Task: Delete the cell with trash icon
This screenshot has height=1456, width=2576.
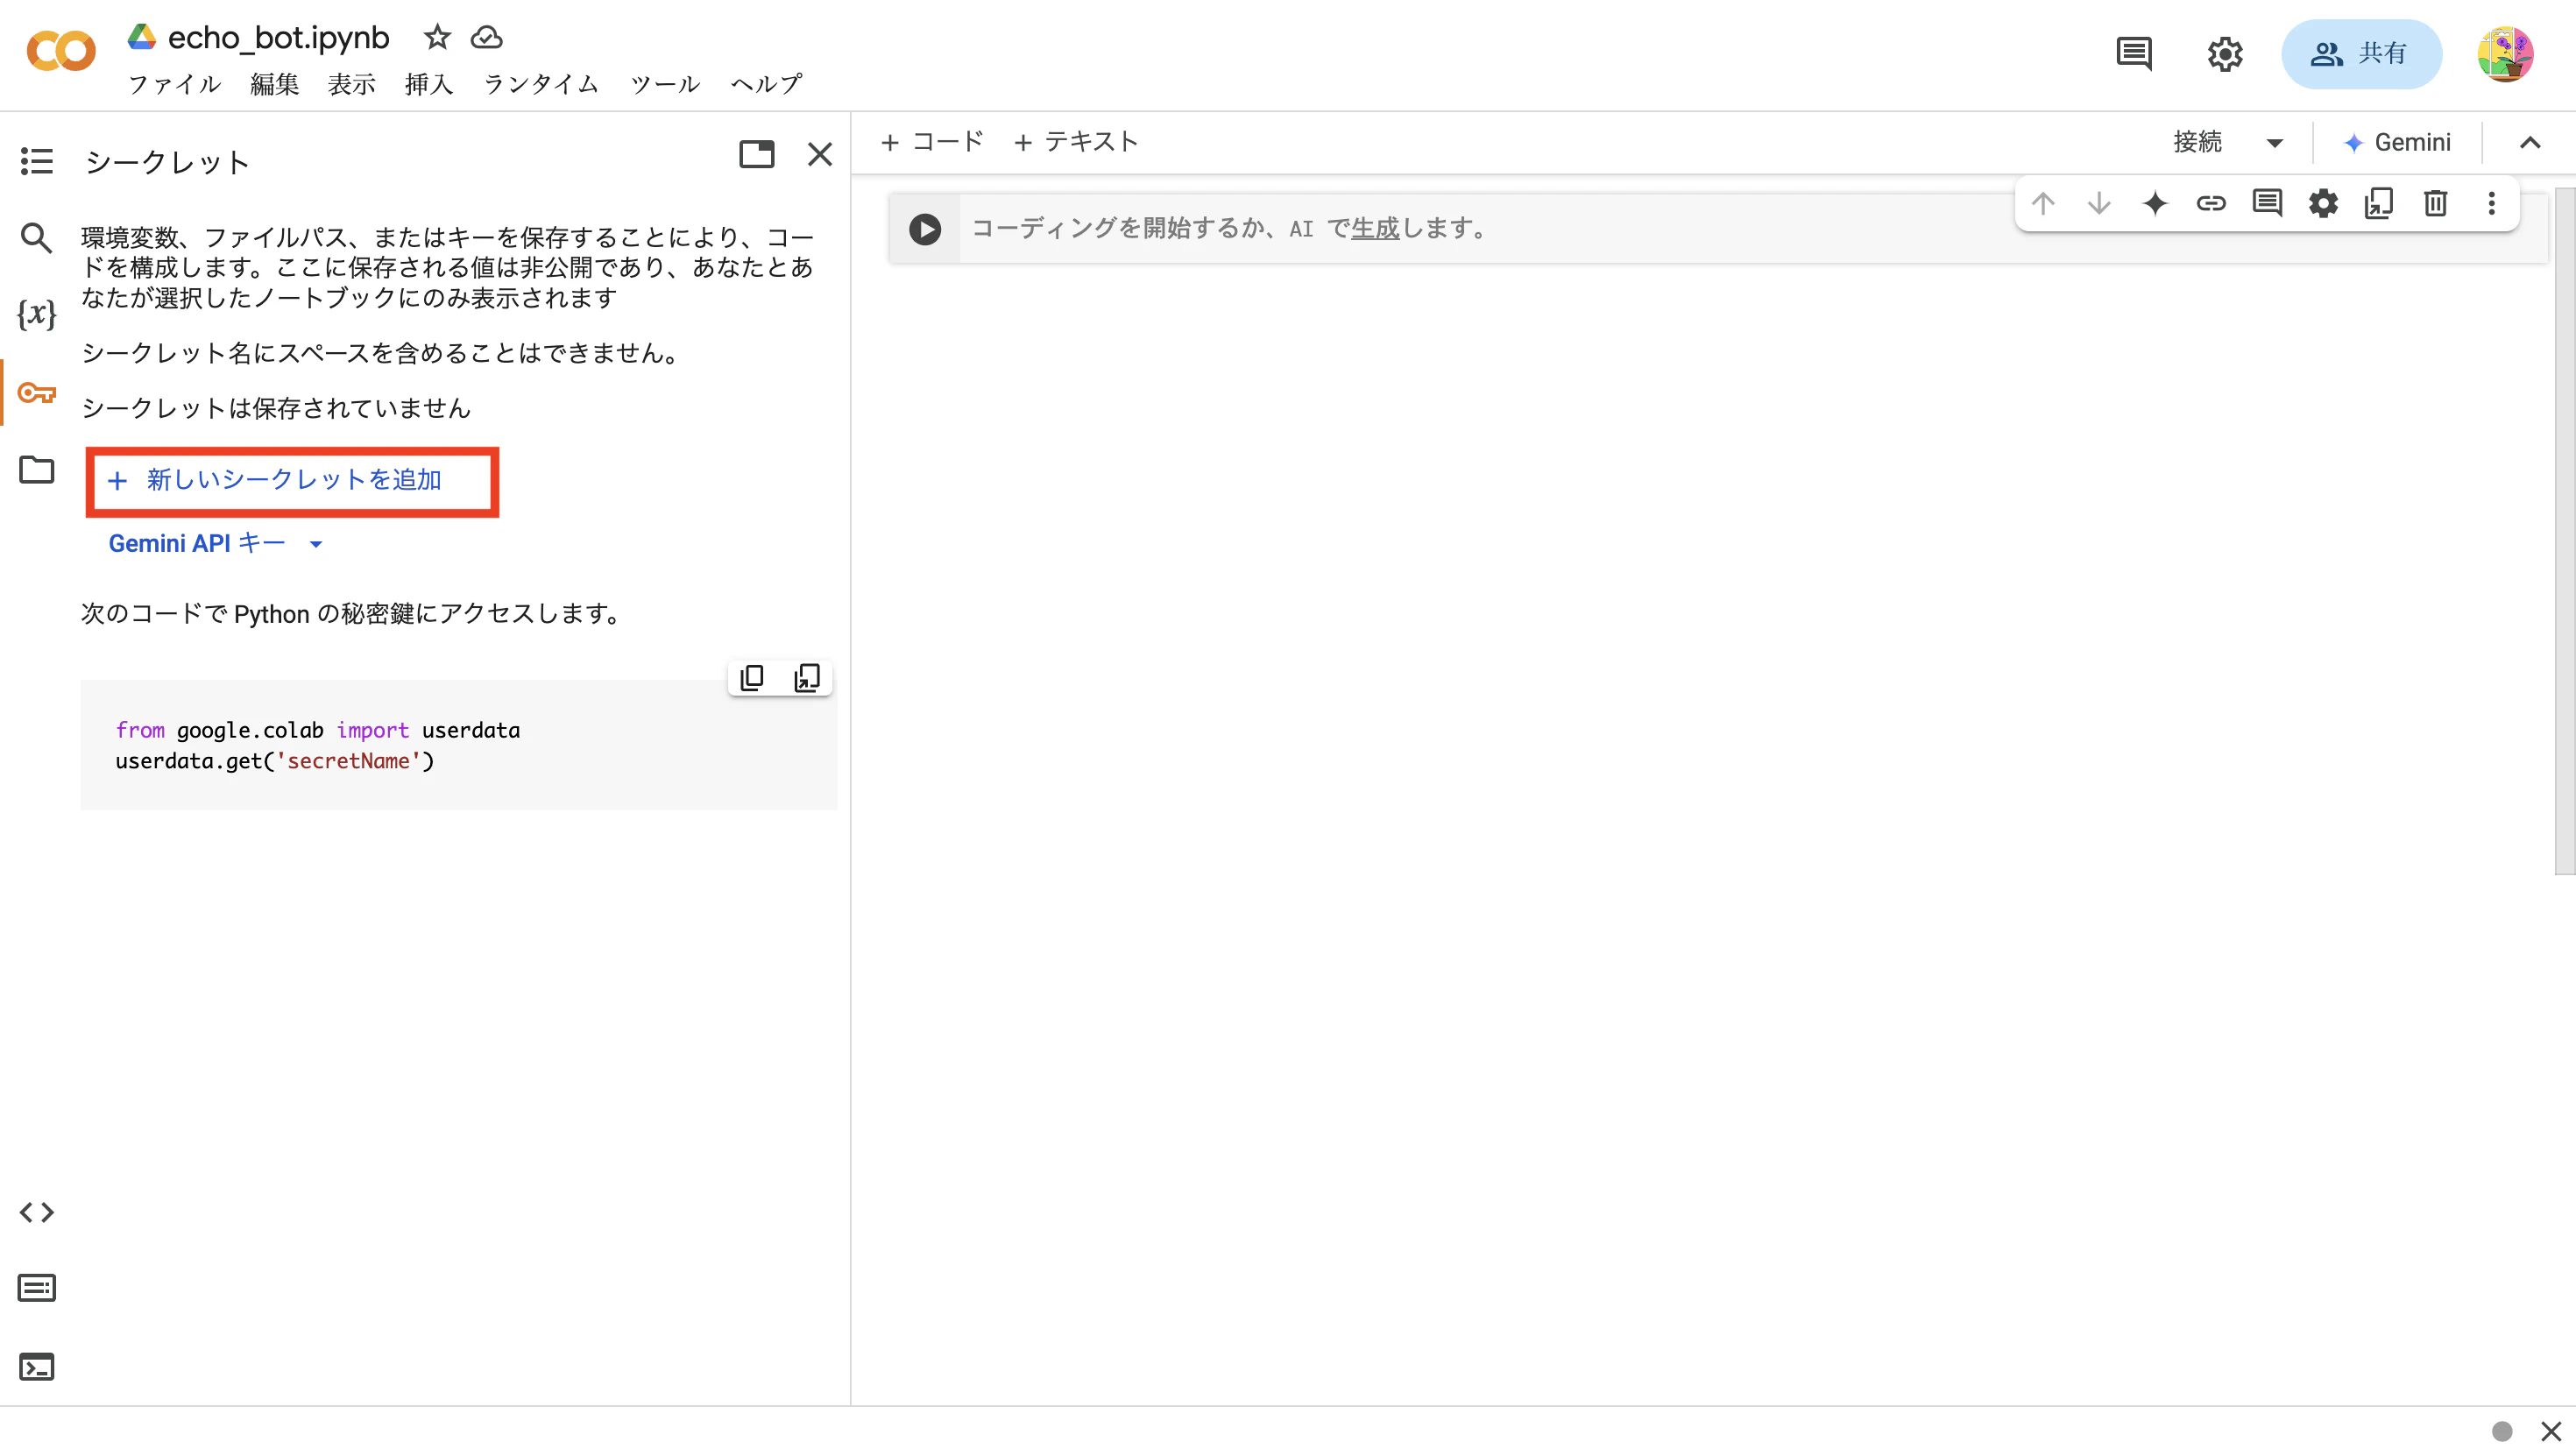Action: [x=2436, y=204]
